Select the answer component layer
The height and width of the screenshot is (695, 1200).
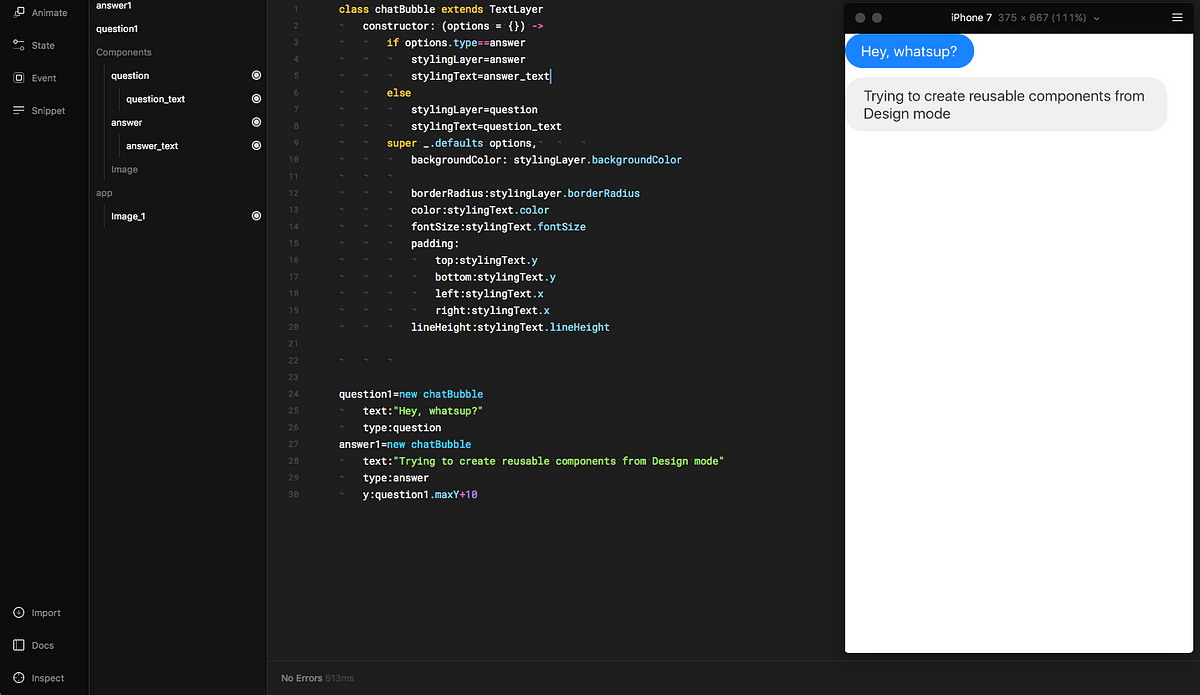(127, 122)
